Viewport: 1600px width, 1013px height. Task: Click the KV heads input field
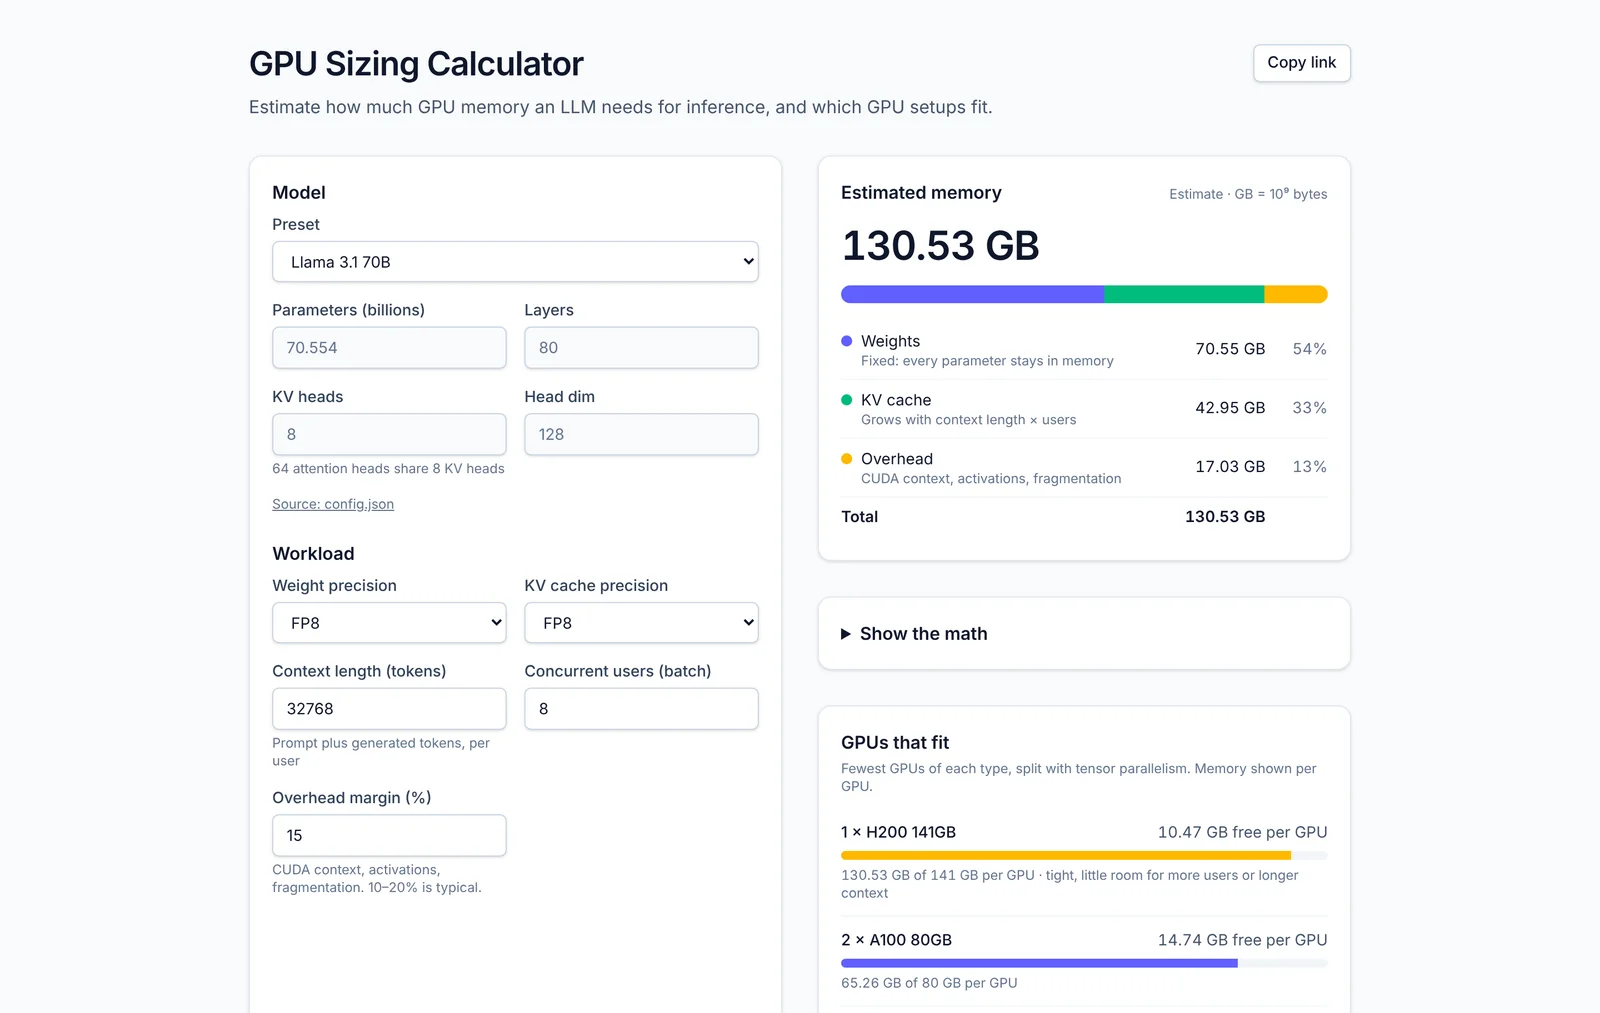coord(389,434)
